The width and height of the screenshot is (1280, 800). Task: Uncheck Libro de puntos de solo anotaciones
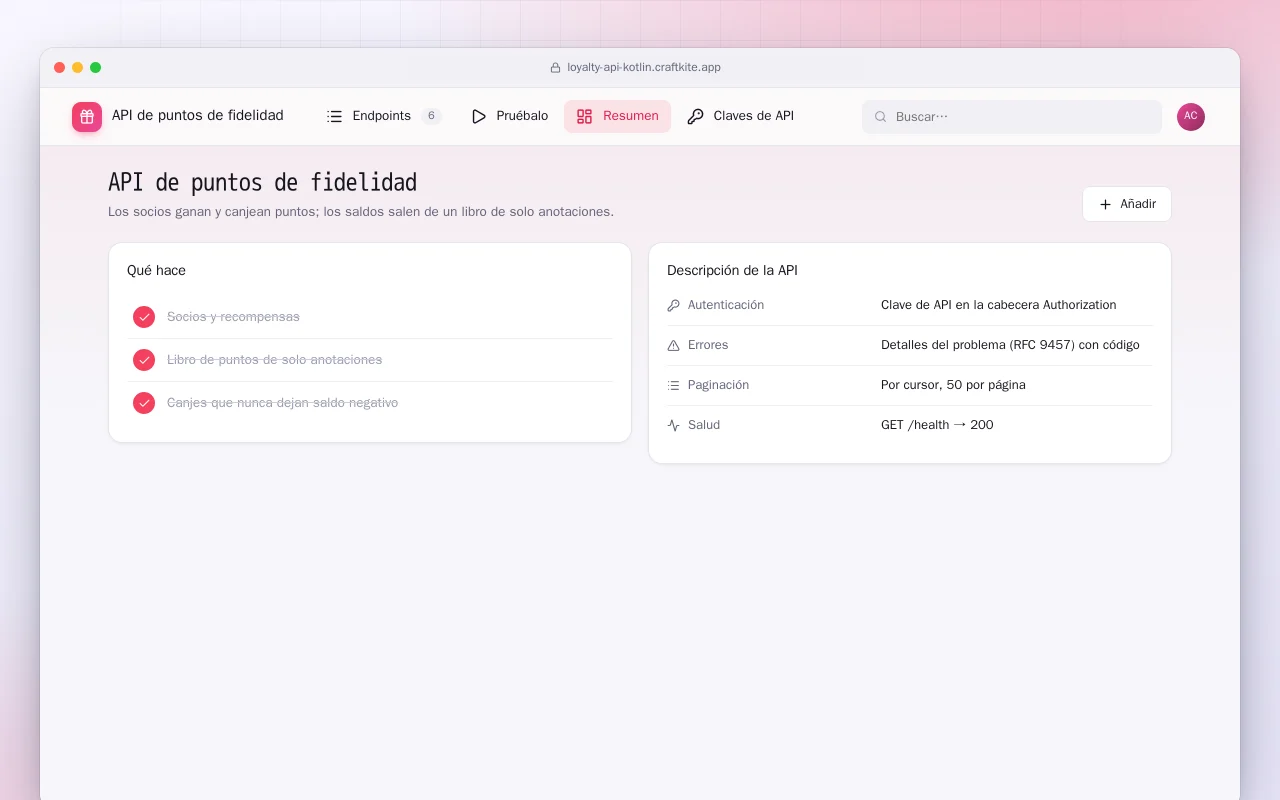point(144,360)
